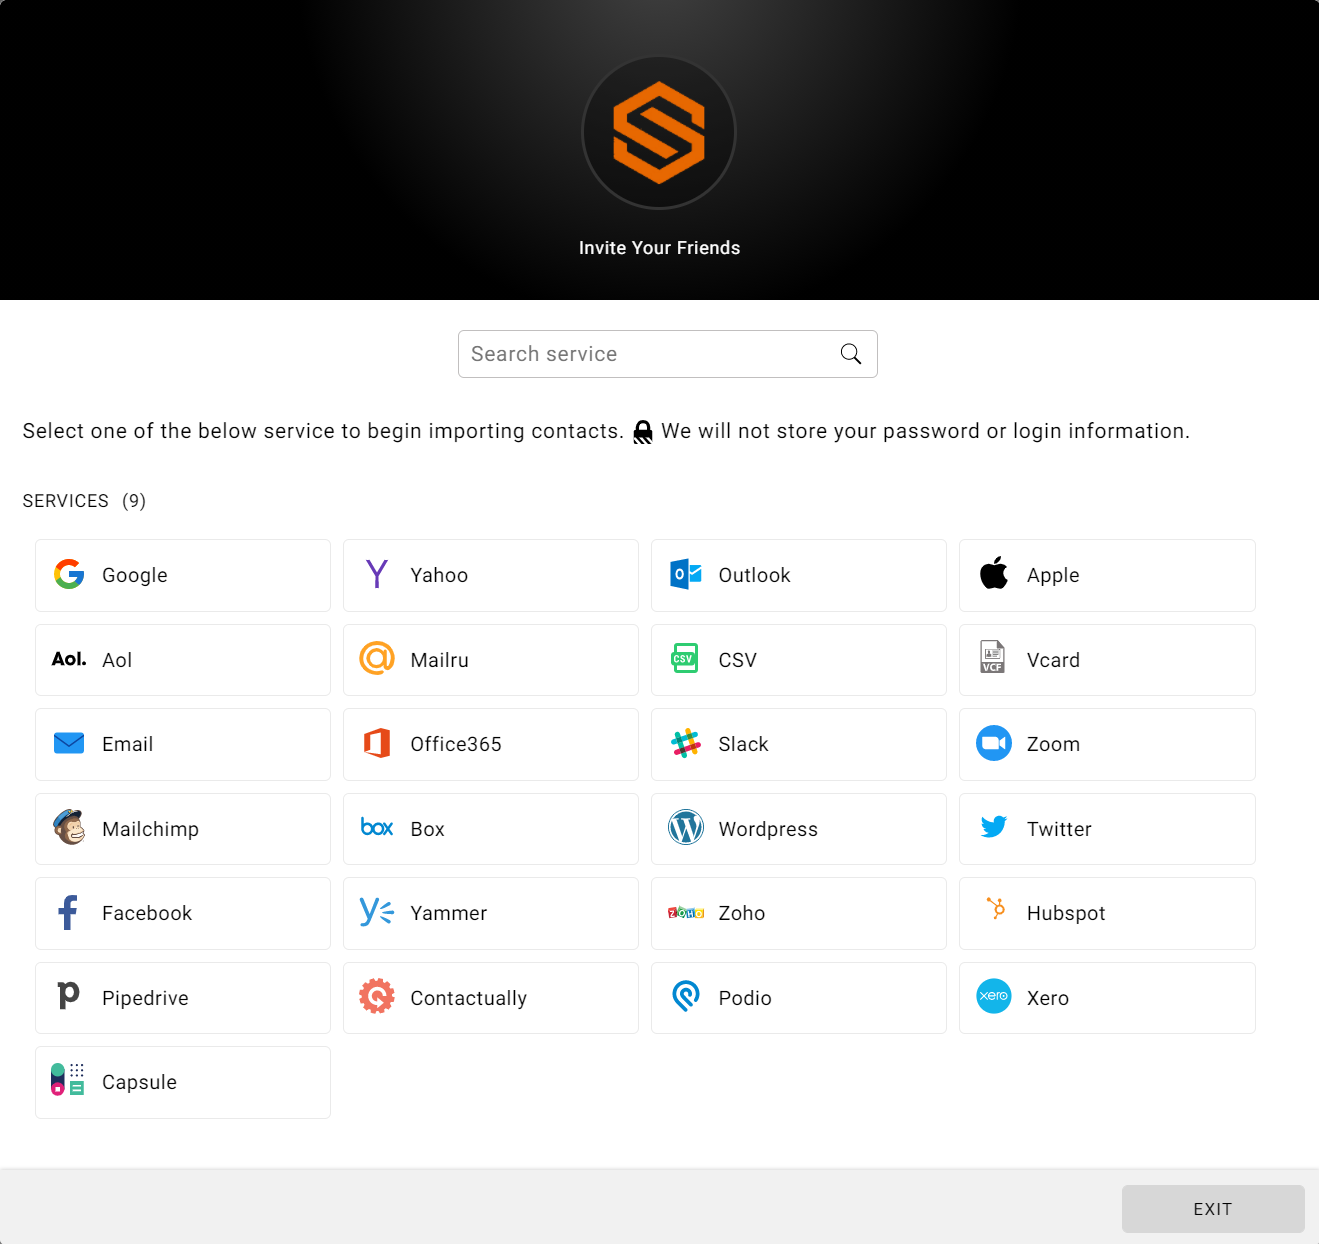This screenshot has width=1319, height=1244.
Task: Click the Aol. logo icon
Action: (x=69, y=659)
